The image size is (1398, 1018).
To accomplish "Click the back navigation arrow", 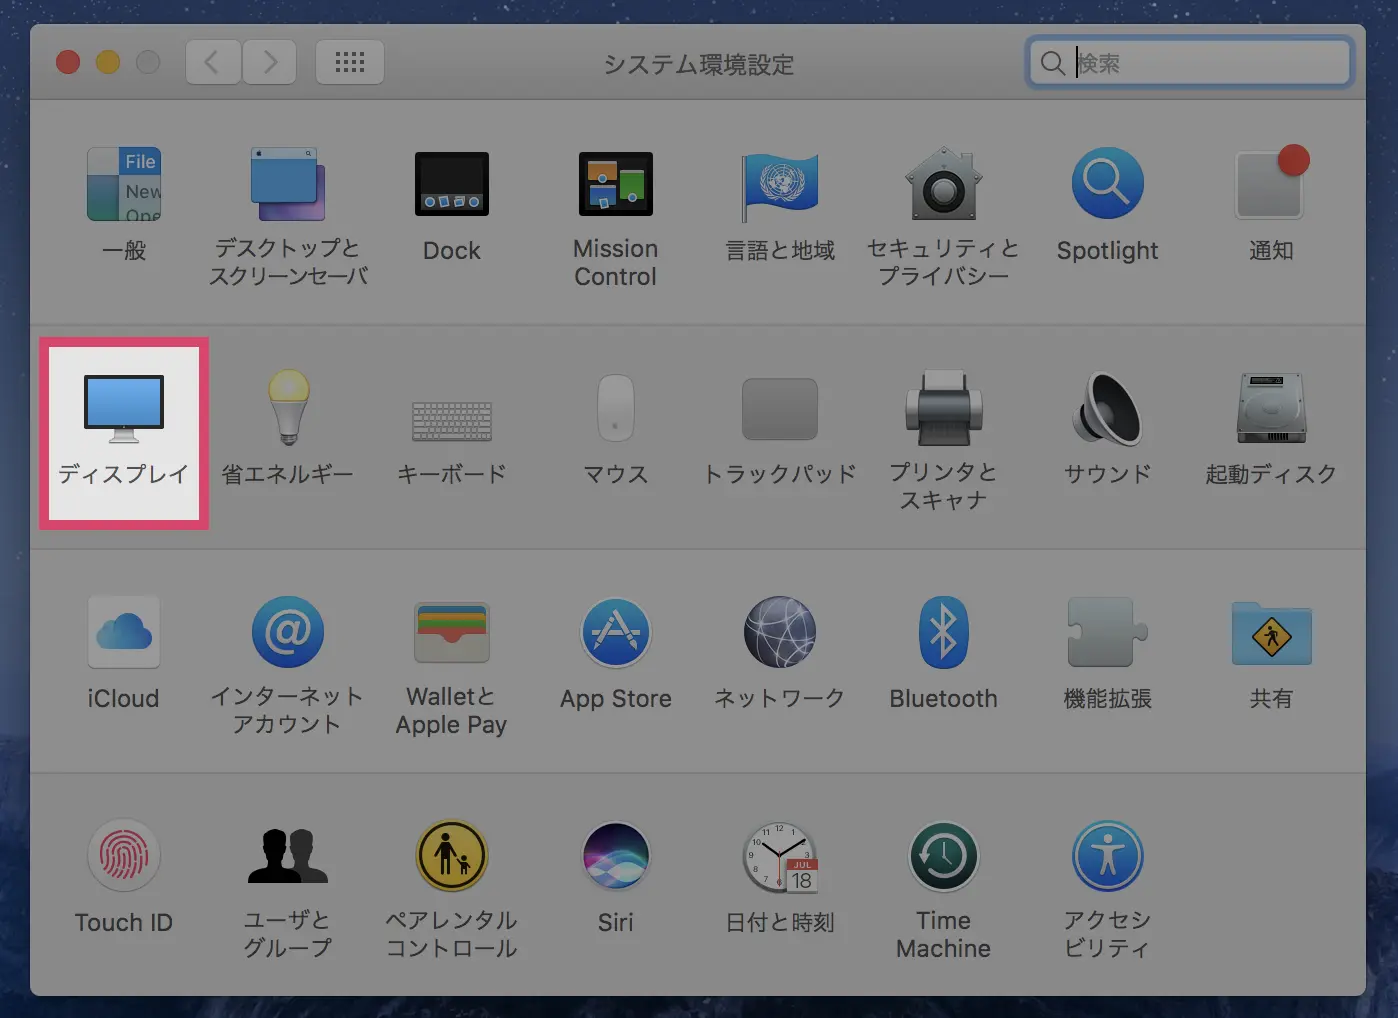I will coord(213,63).
